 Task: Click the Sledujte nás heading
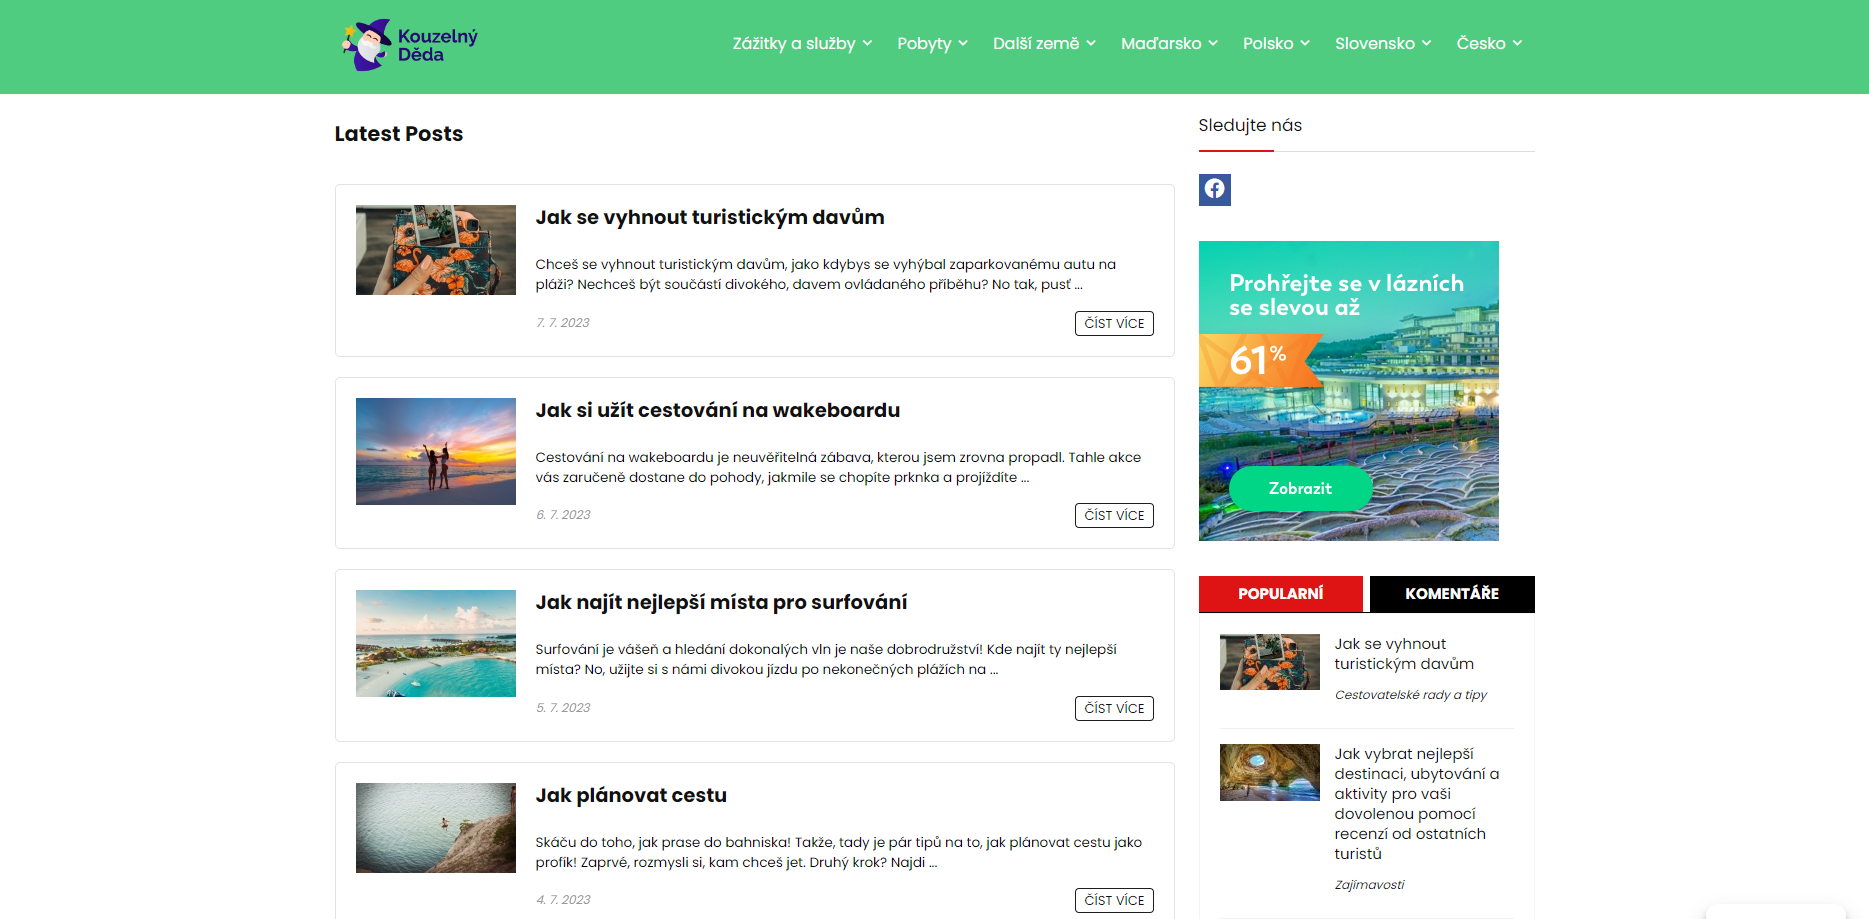tap(1250, 125)
